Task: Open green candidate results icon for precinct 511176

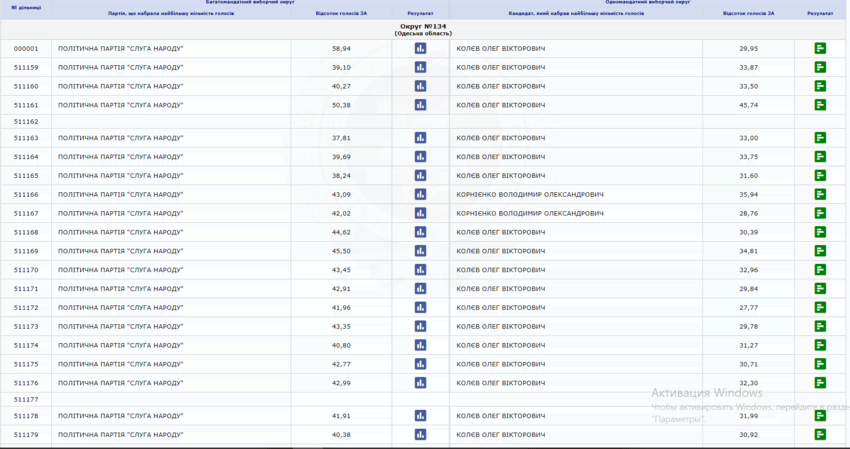Action: [820, 383]
